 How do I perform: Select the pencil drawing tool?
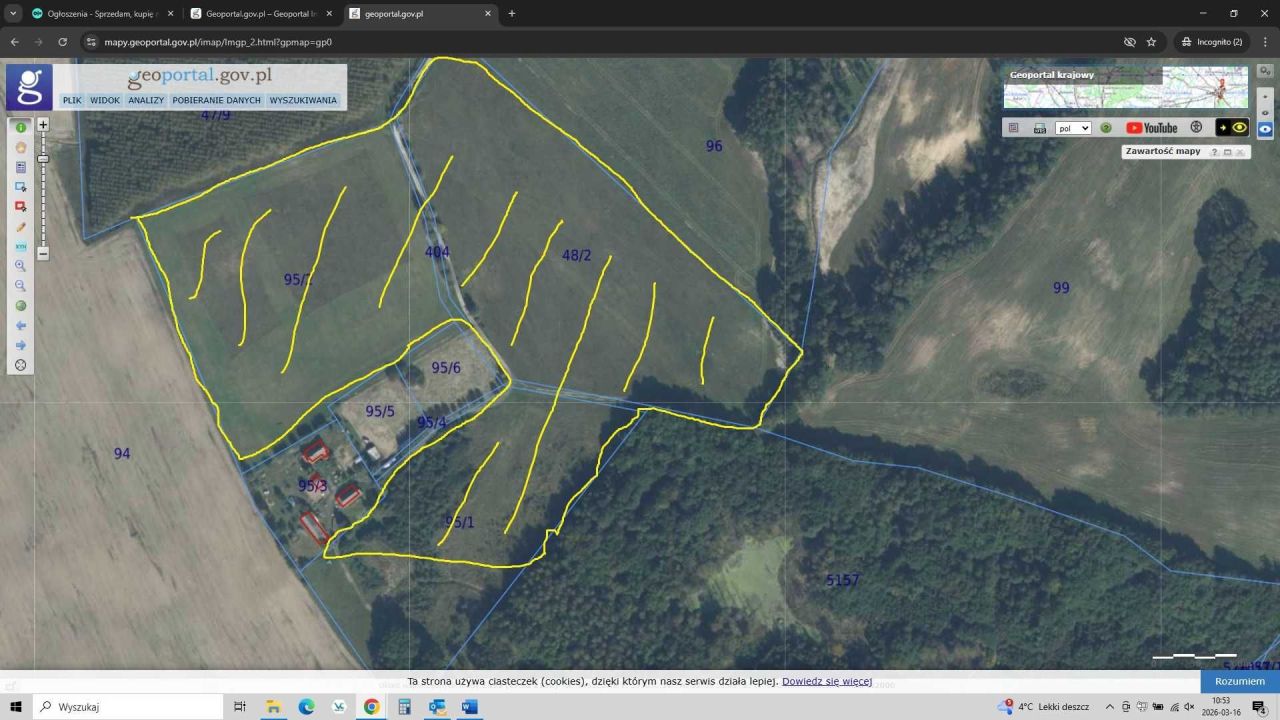point(20,227)
